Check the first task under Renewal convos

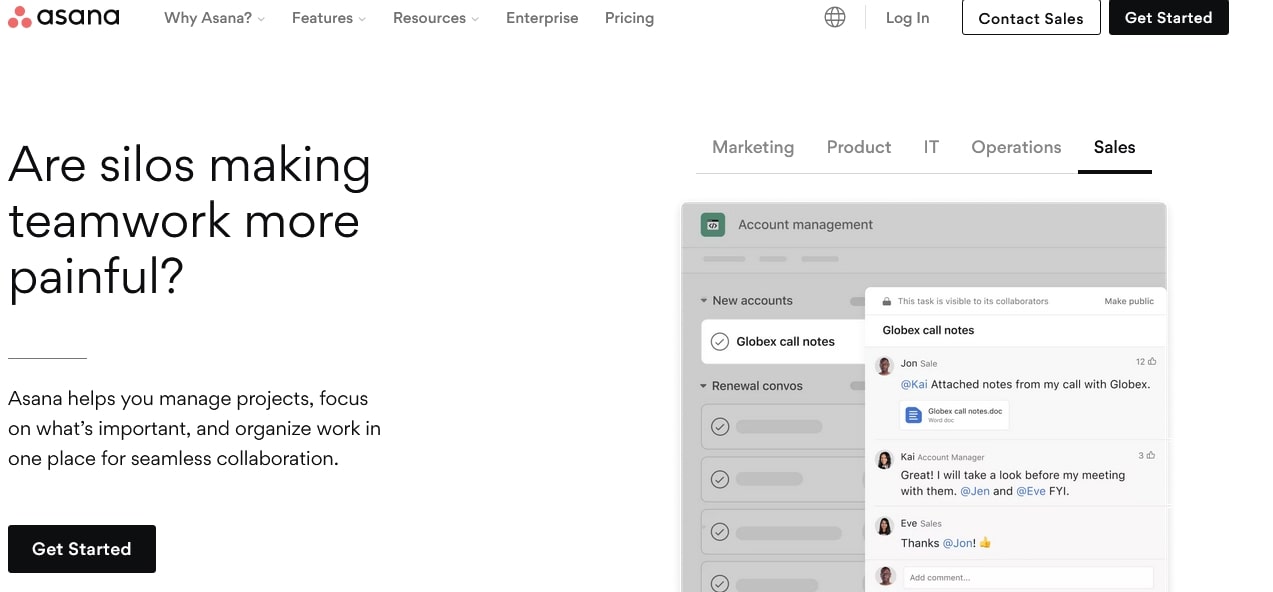[x=720, y=426]
